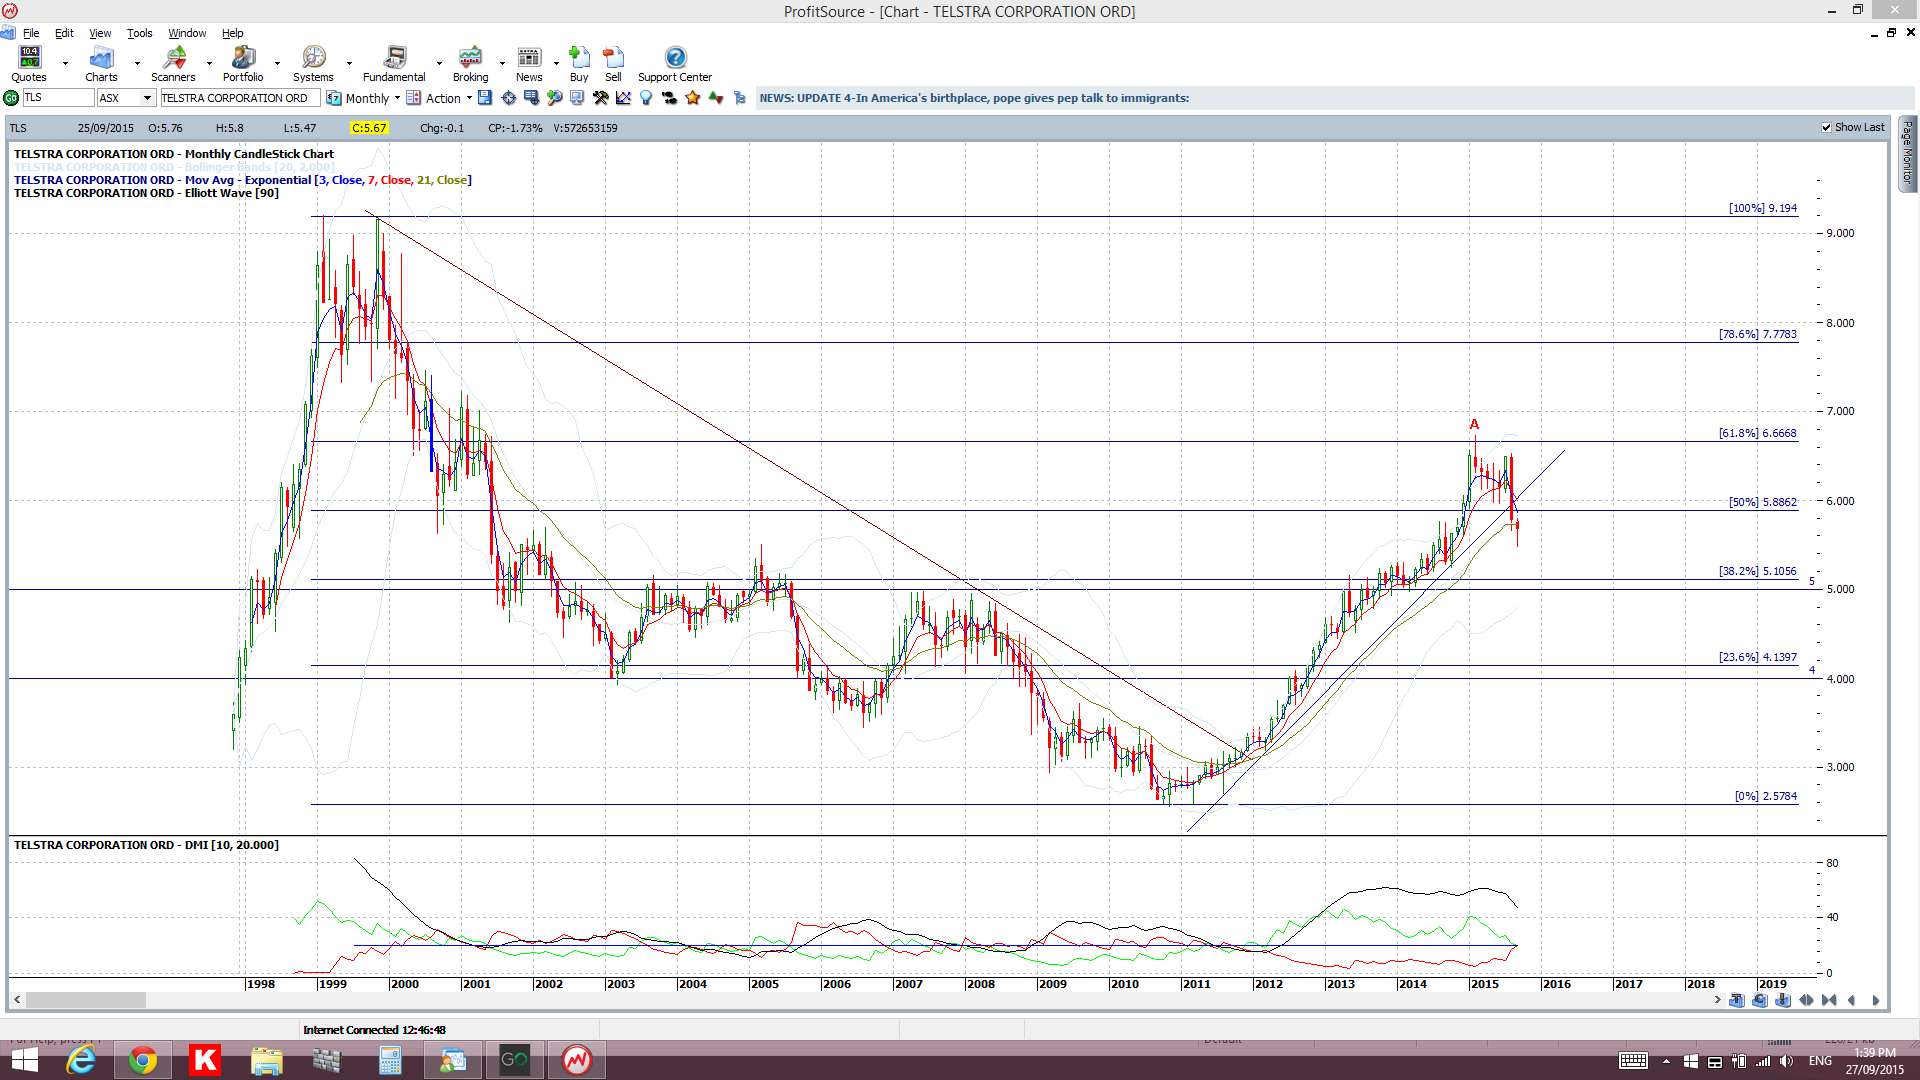
Task: Toggle the Show Last checkbox
Action: pos(1826,128)
